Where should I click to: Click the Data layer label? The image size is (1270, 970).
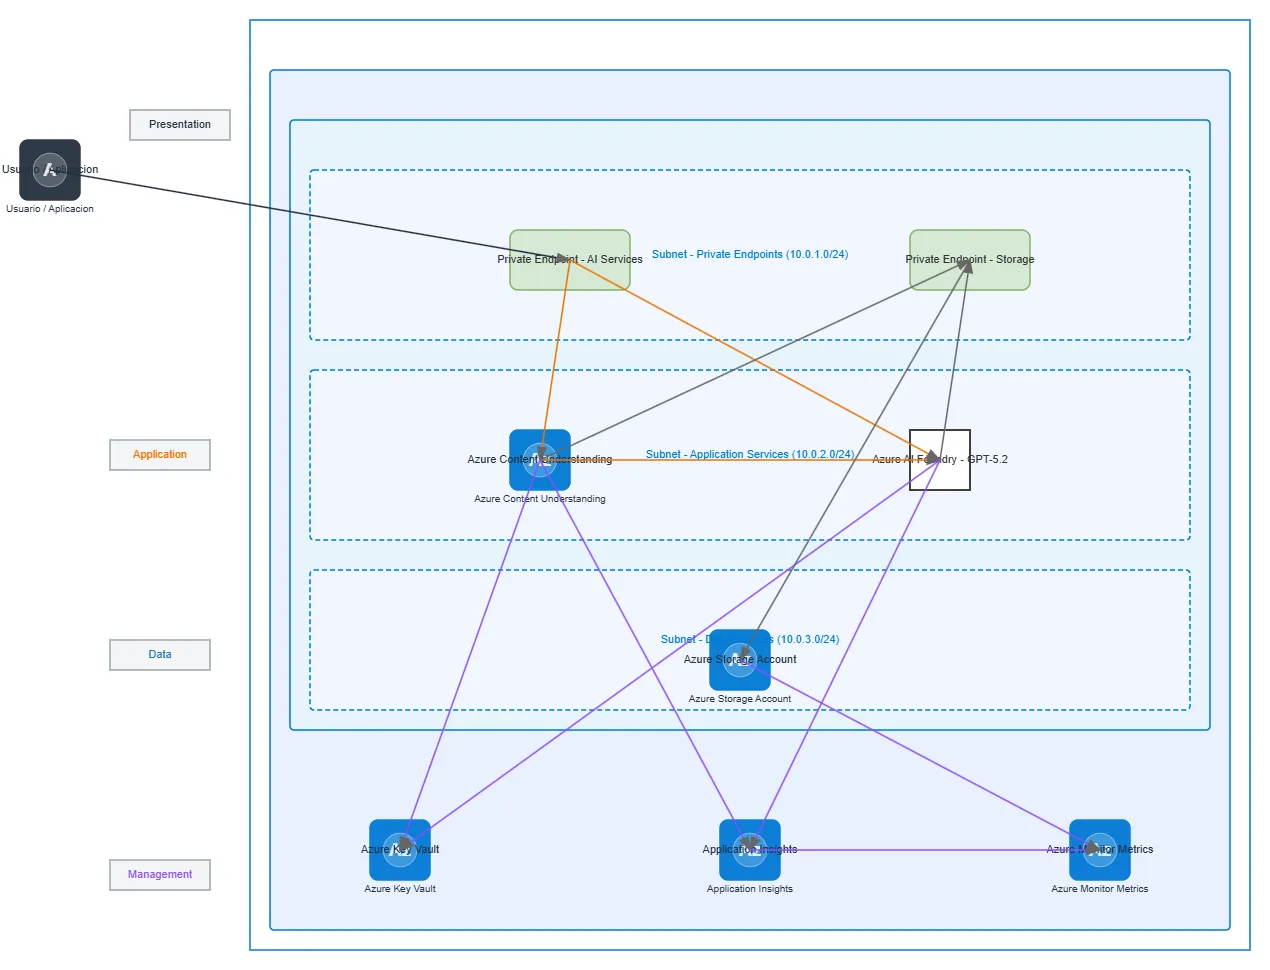coord(160,655)
